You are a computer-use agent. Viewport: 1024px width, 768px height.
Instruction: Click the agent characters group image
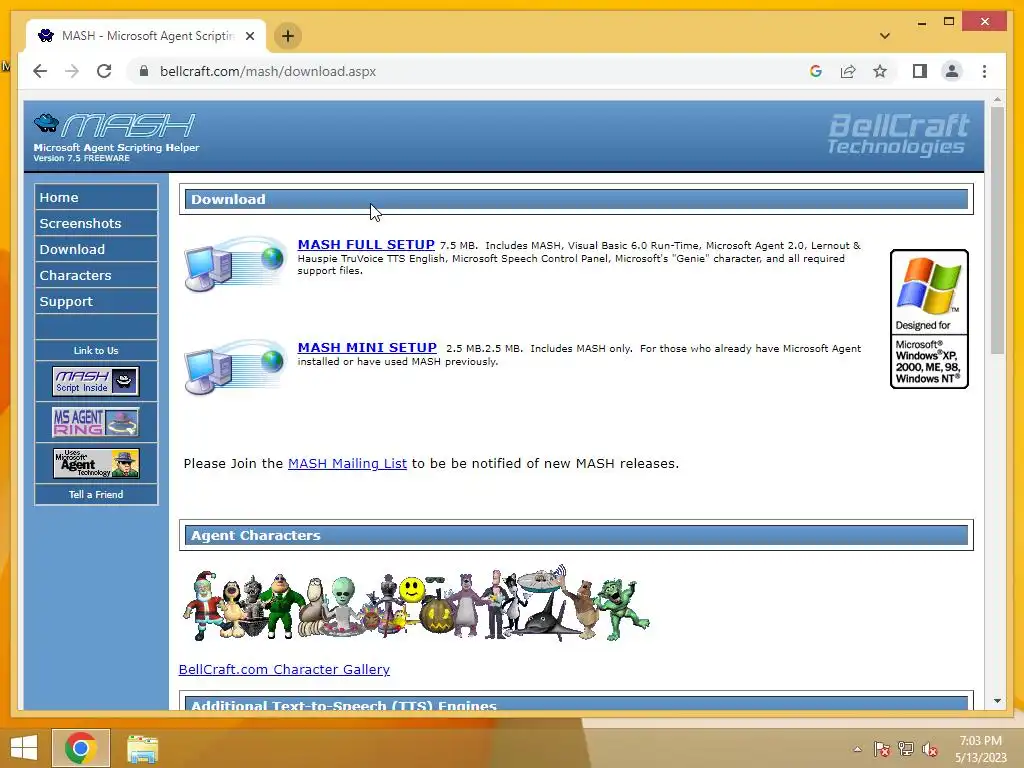pos(415,603)
